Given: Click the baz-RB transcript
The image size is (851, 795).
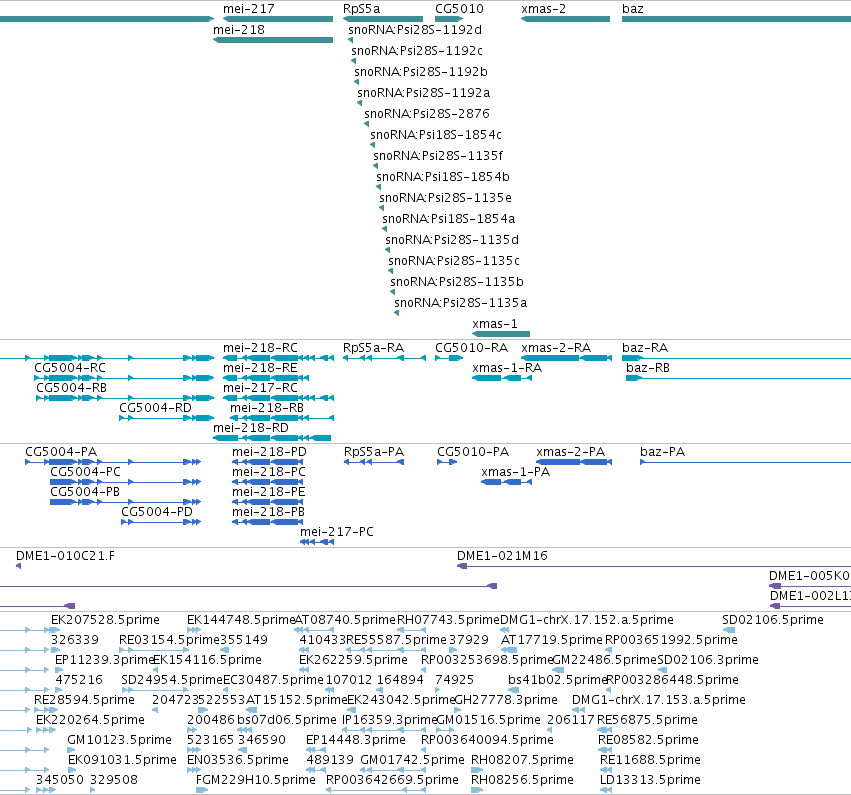Looking at the screenshot, I should pyautogui.click(x=739, y=378).
